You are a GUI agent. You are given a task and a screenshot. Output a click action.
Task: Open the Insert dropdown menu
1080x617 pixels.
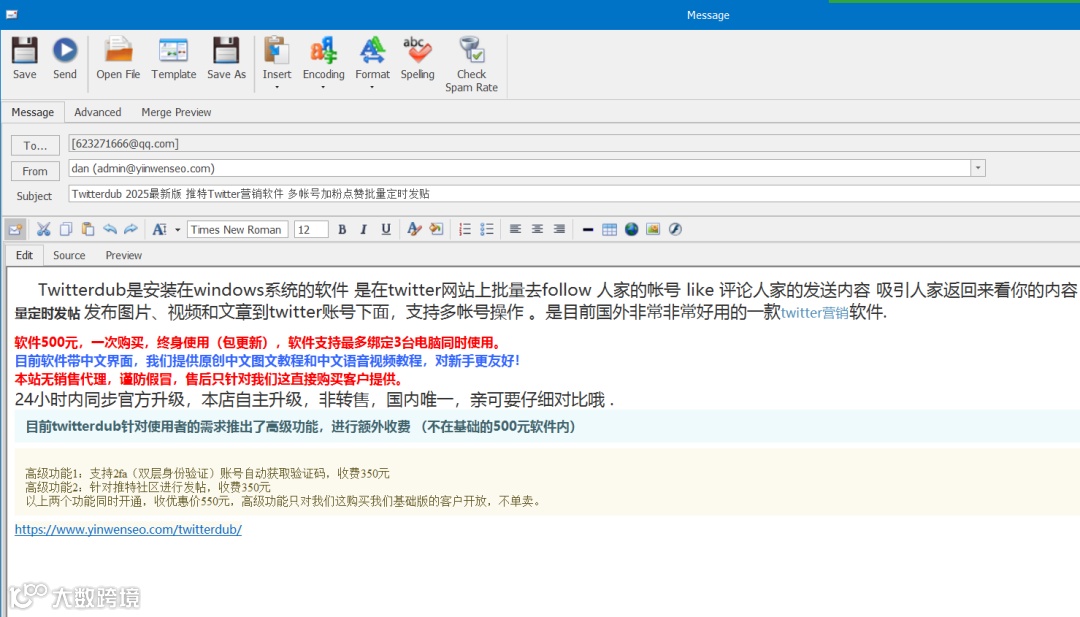point(277,63)
